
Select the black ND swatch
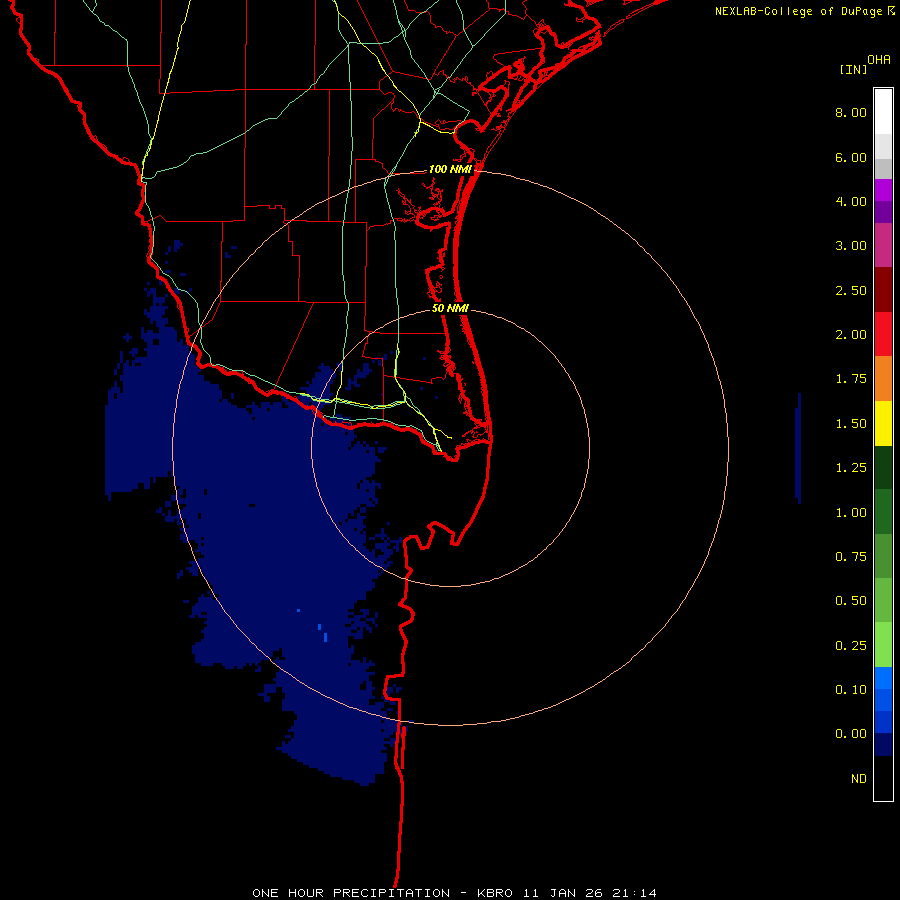(883, 778)
